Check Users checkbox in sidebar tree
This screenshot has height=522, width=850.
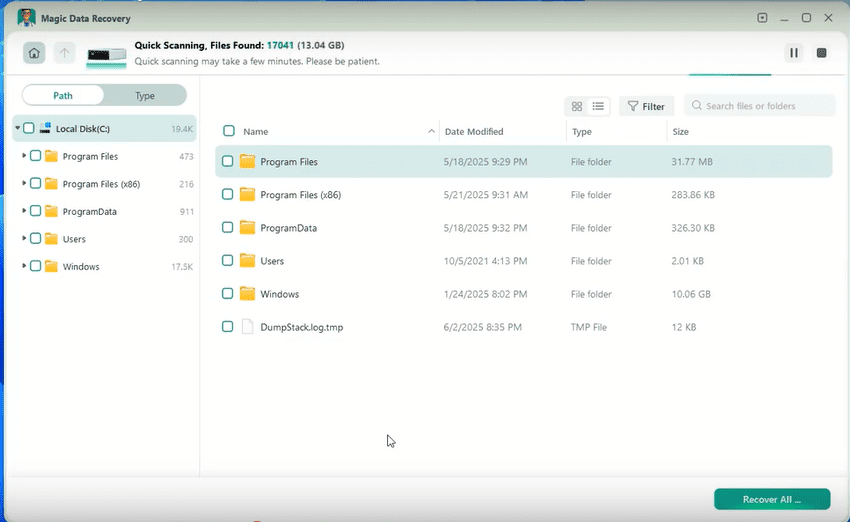pyautogui.click(x=35, y=239)
